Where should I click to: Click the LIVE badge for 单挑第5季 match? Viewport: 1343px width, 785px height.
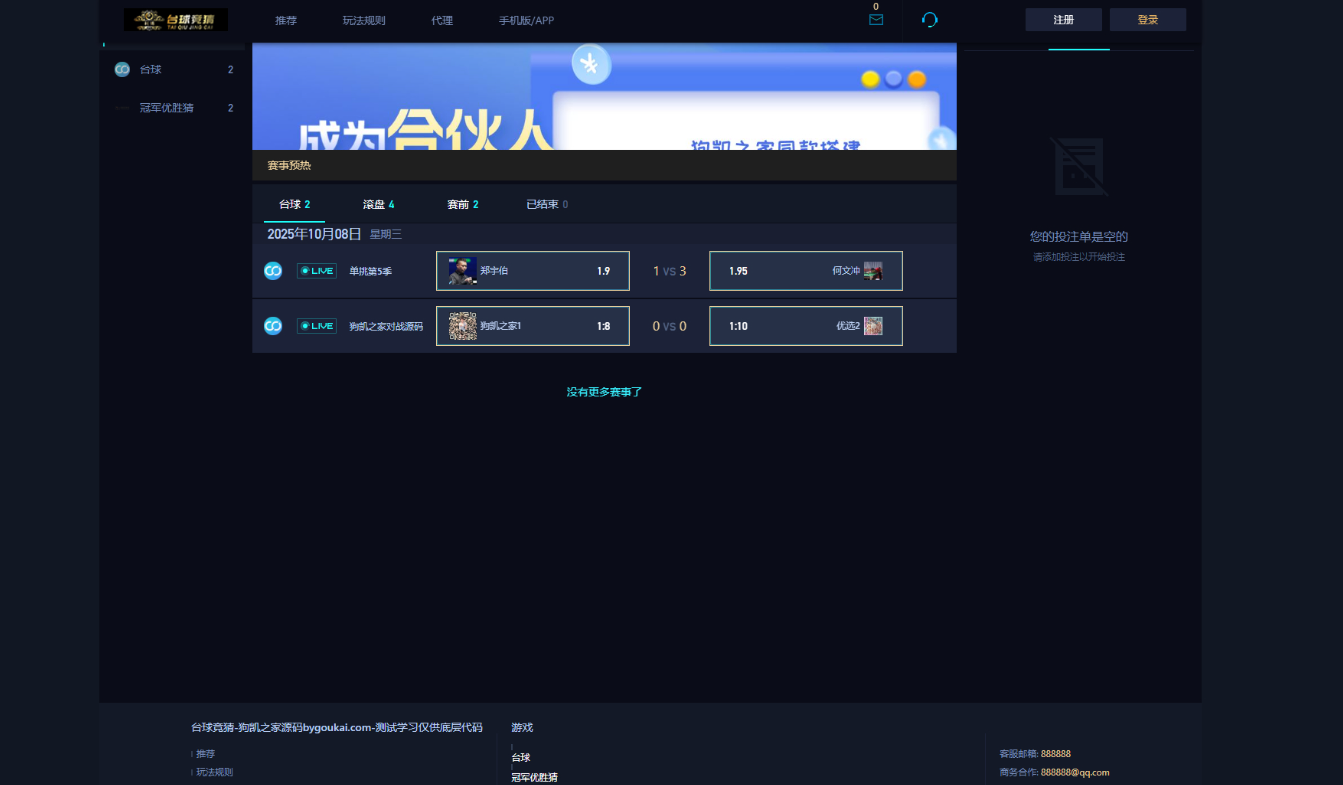[317, 271]
